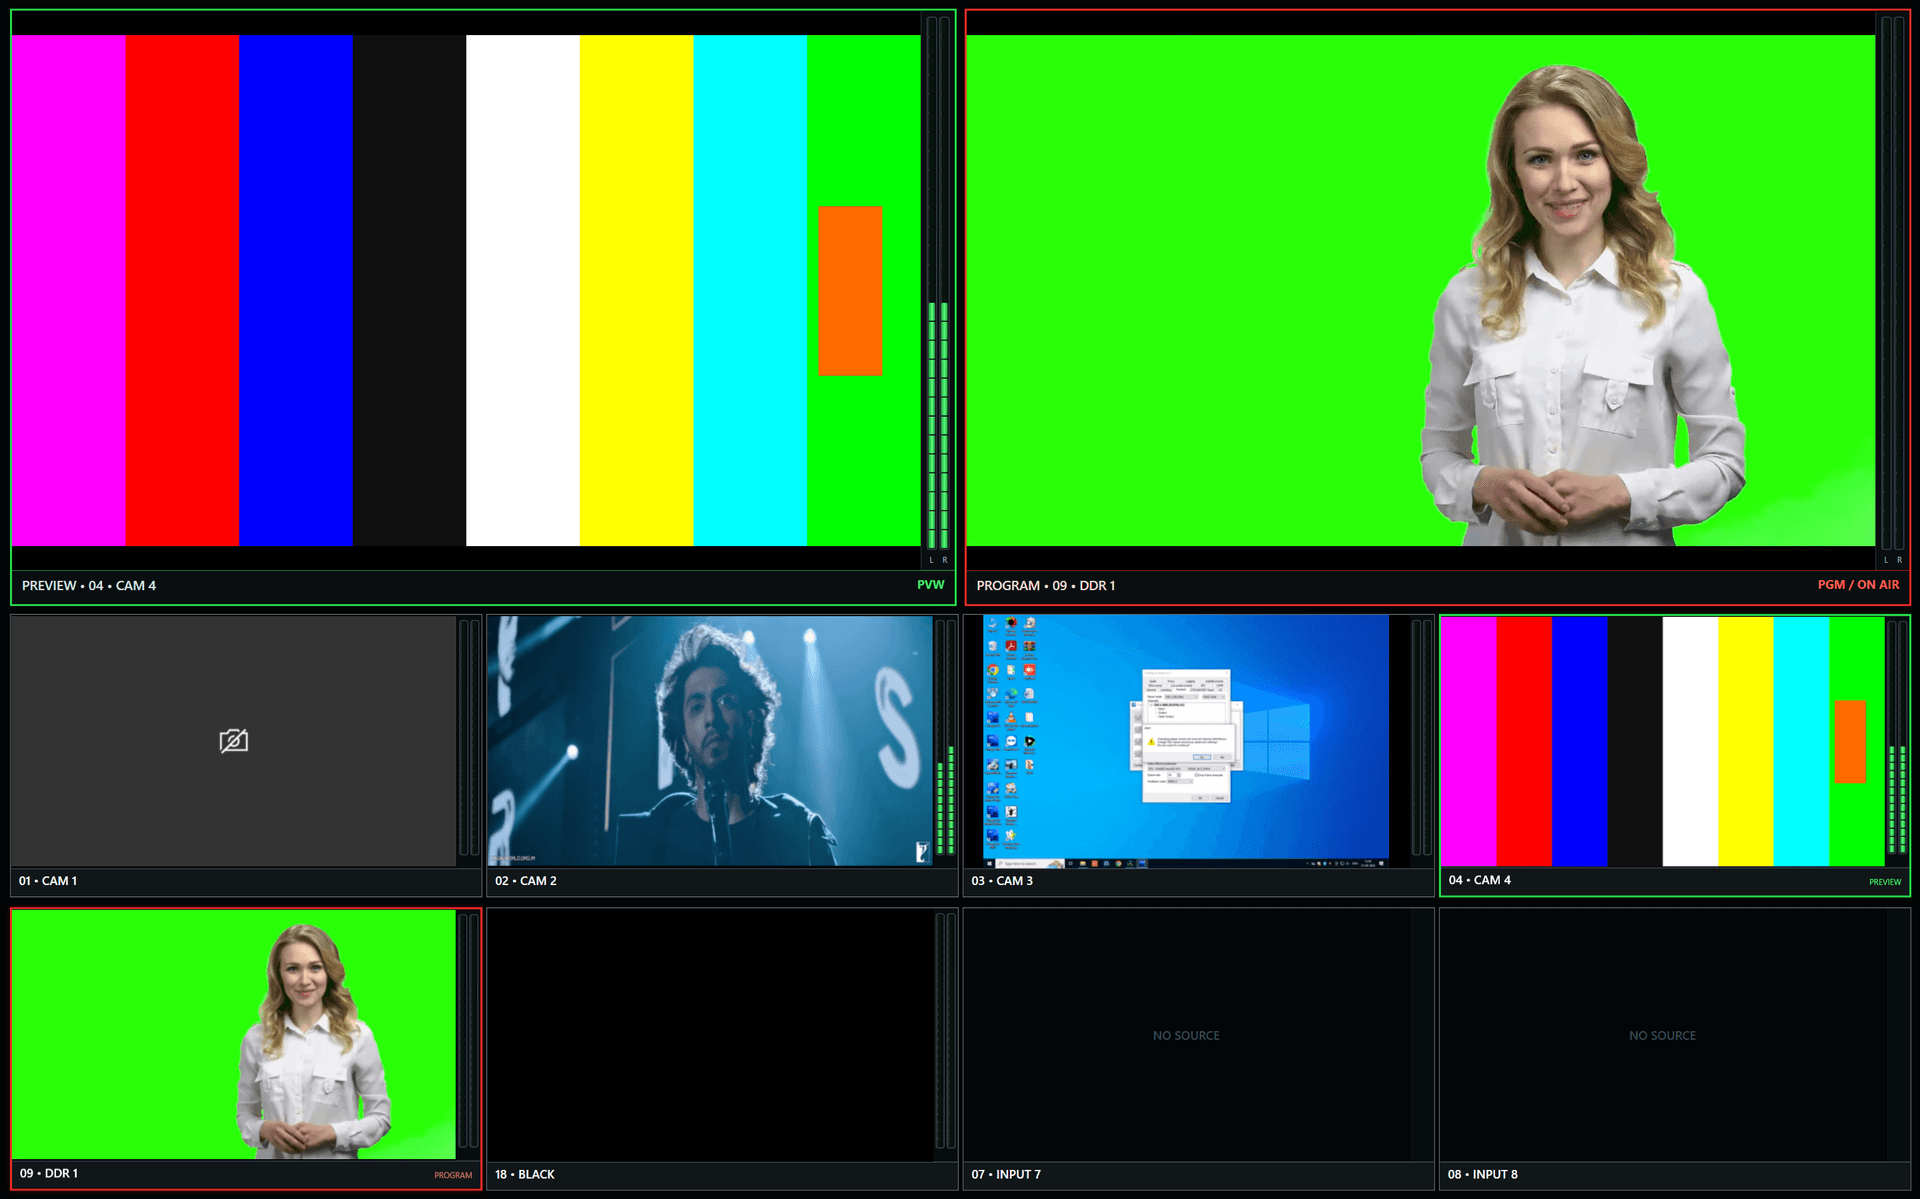Click the yellow bar in Preview monitor
This screenshot has width=1920, height=1199.
(636, 290)
